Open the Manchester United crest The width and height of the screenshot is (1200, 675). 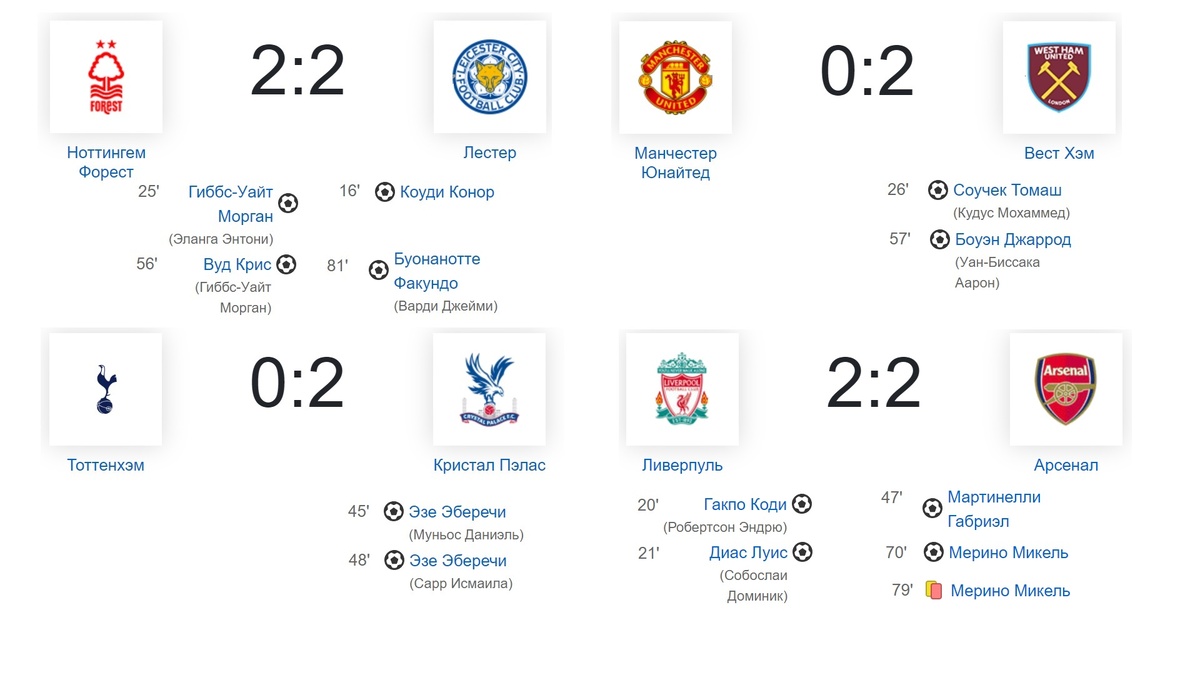(x=675, y=77)
